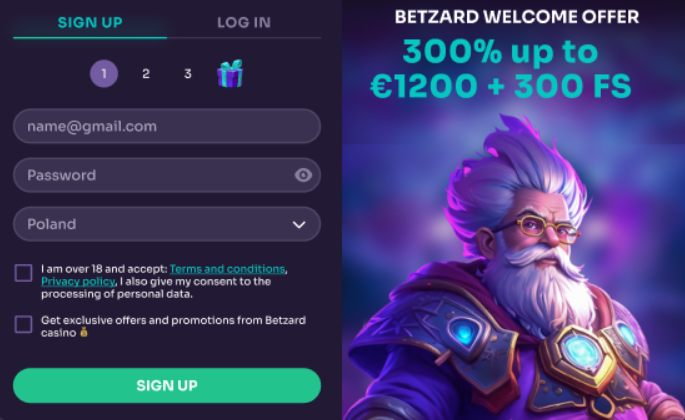Viewport: 685px width, 420px height.
Task: Select step 2 in registration progress
Action: pos(146,73)
